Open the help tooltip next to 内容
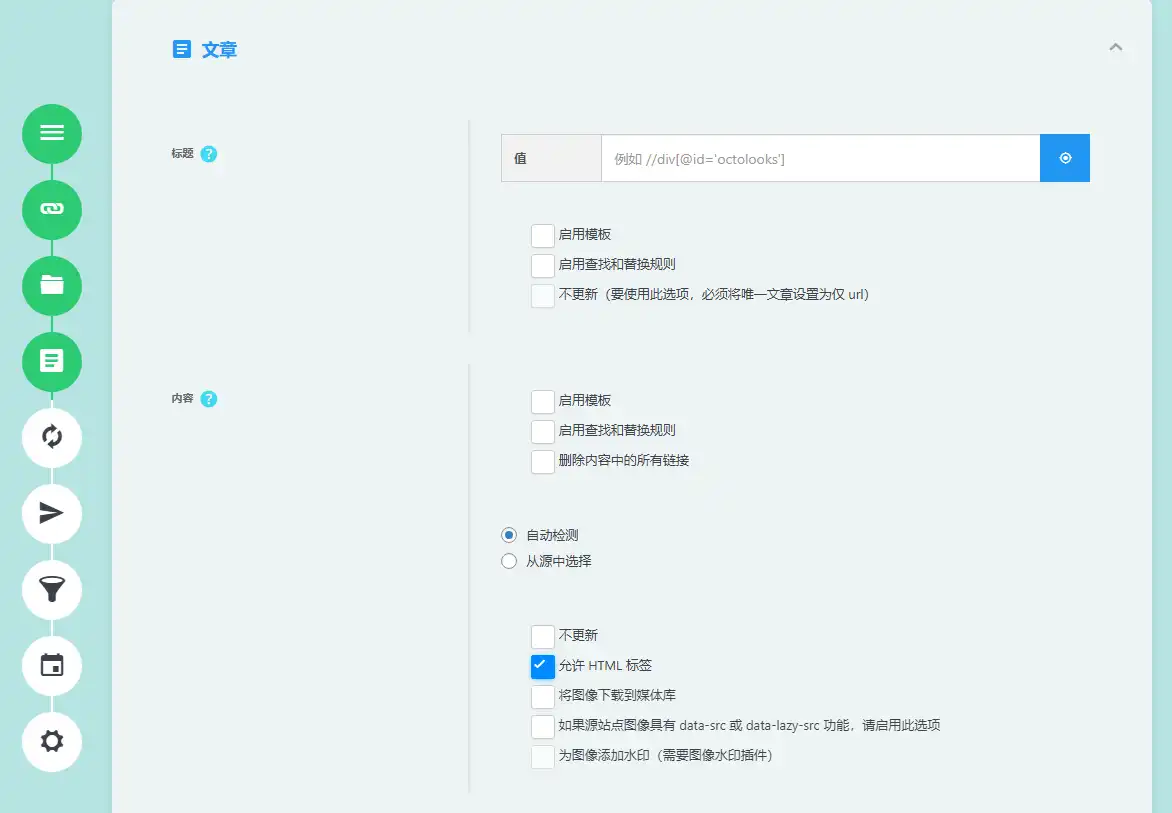The height and width of the screenshot is (813, 1172). coord(208,398)
